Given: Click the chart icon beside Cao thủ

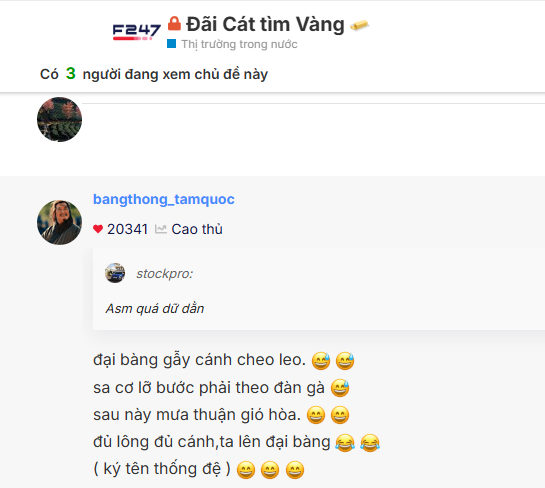Looking at the screenshot, I should tap(161, 229).
